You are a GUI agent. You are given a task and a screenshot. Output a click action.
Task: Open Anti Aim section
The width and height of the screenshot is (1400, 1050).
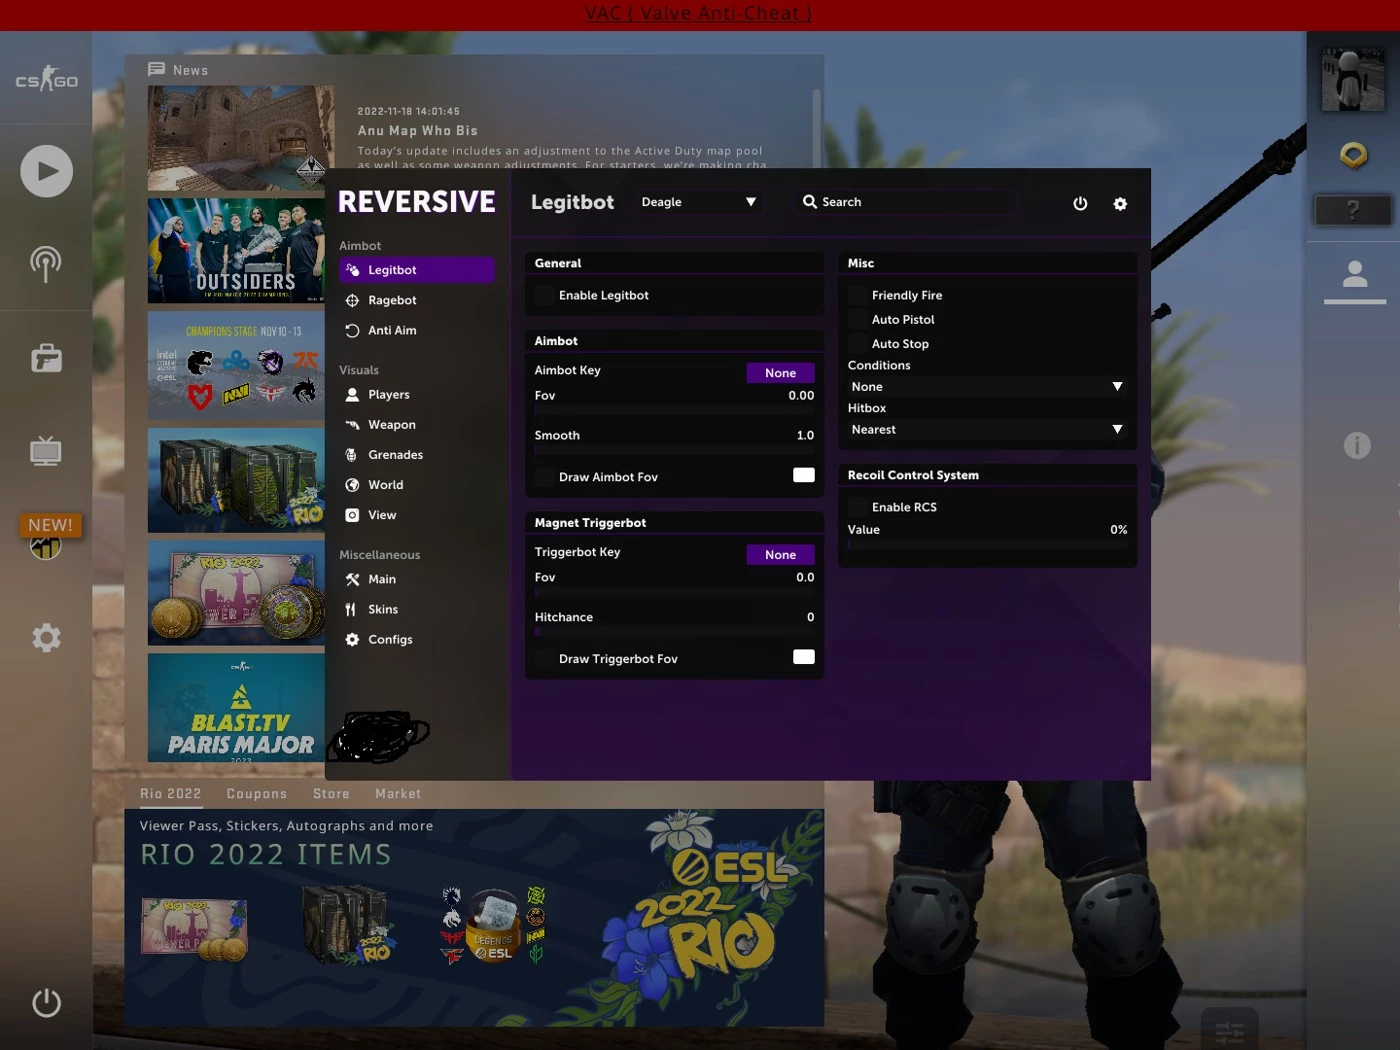point(417,330)
